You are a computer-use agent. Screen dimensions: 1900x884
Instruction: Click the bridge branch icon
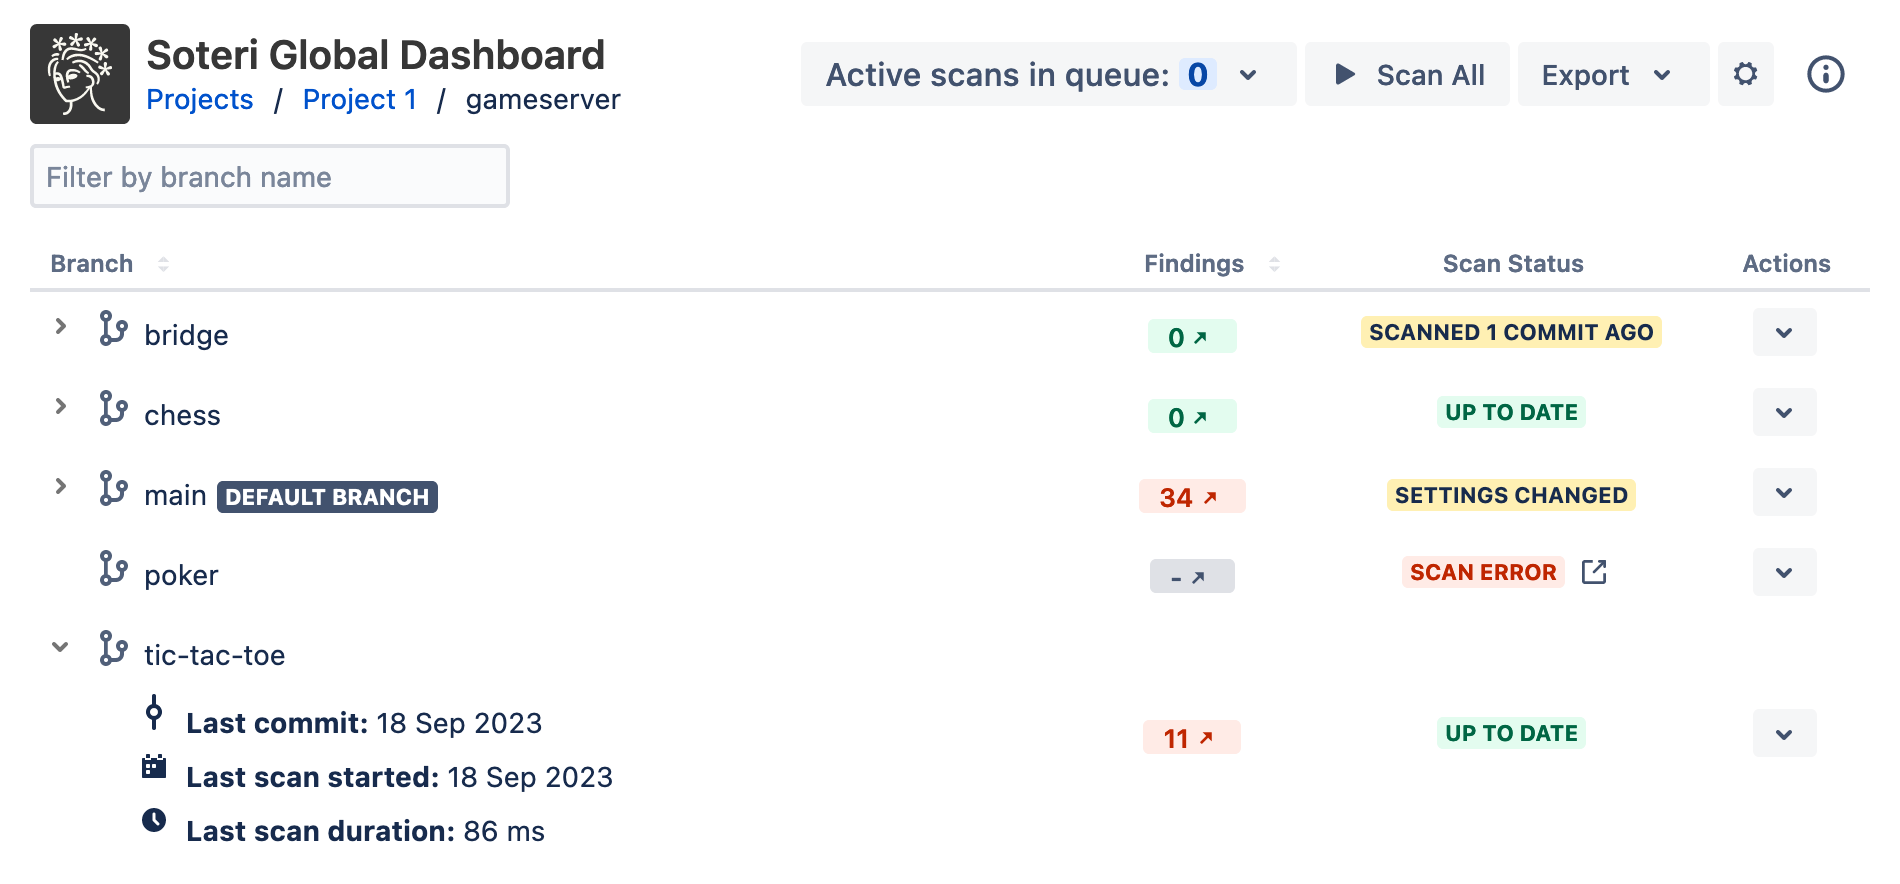(113, 328)
